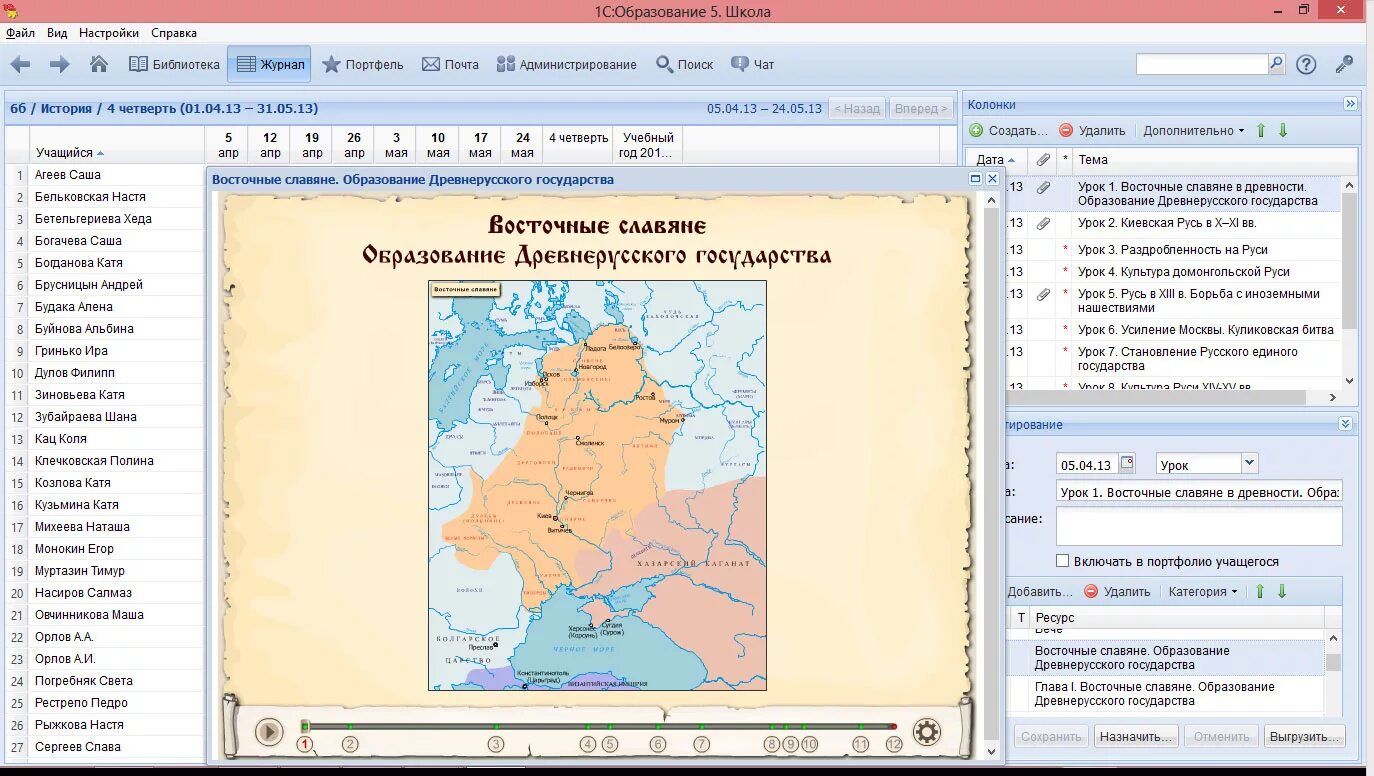Open the Настройки menu

pyautogui.click(x=109, y=33)
